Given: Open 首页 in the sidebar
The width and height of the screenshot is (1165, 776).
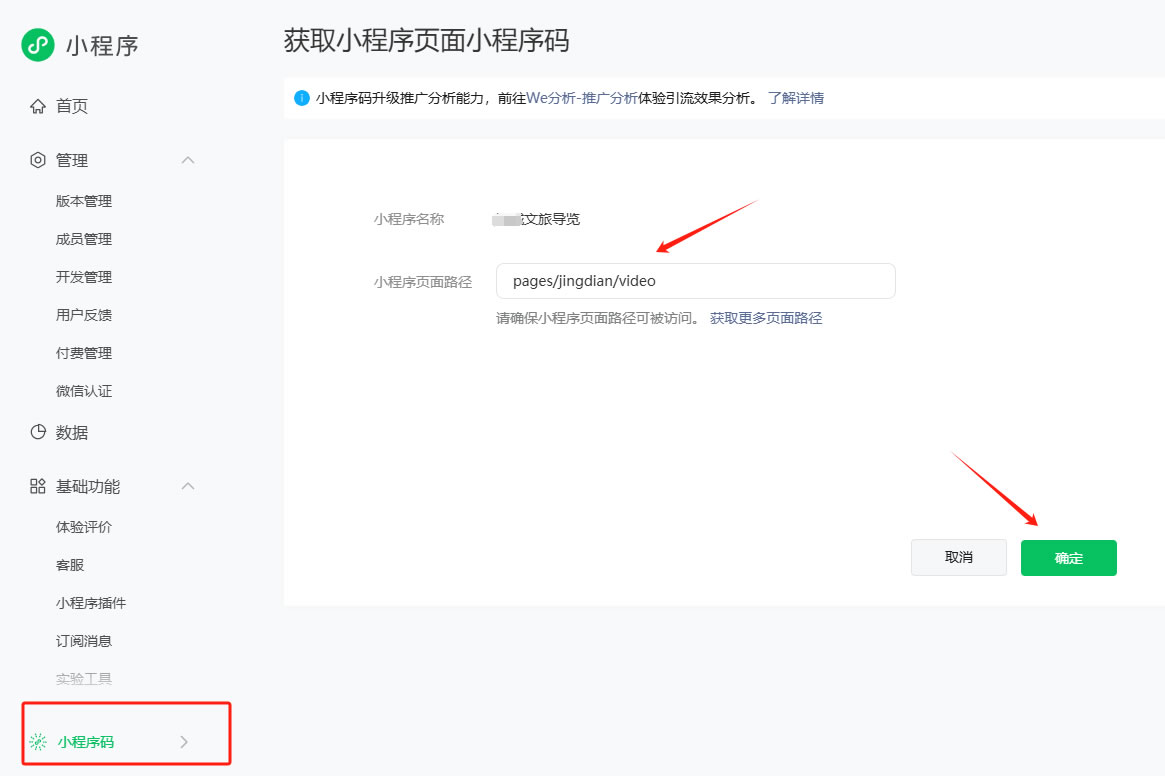Looking at the screenshot, I should 72,106.
